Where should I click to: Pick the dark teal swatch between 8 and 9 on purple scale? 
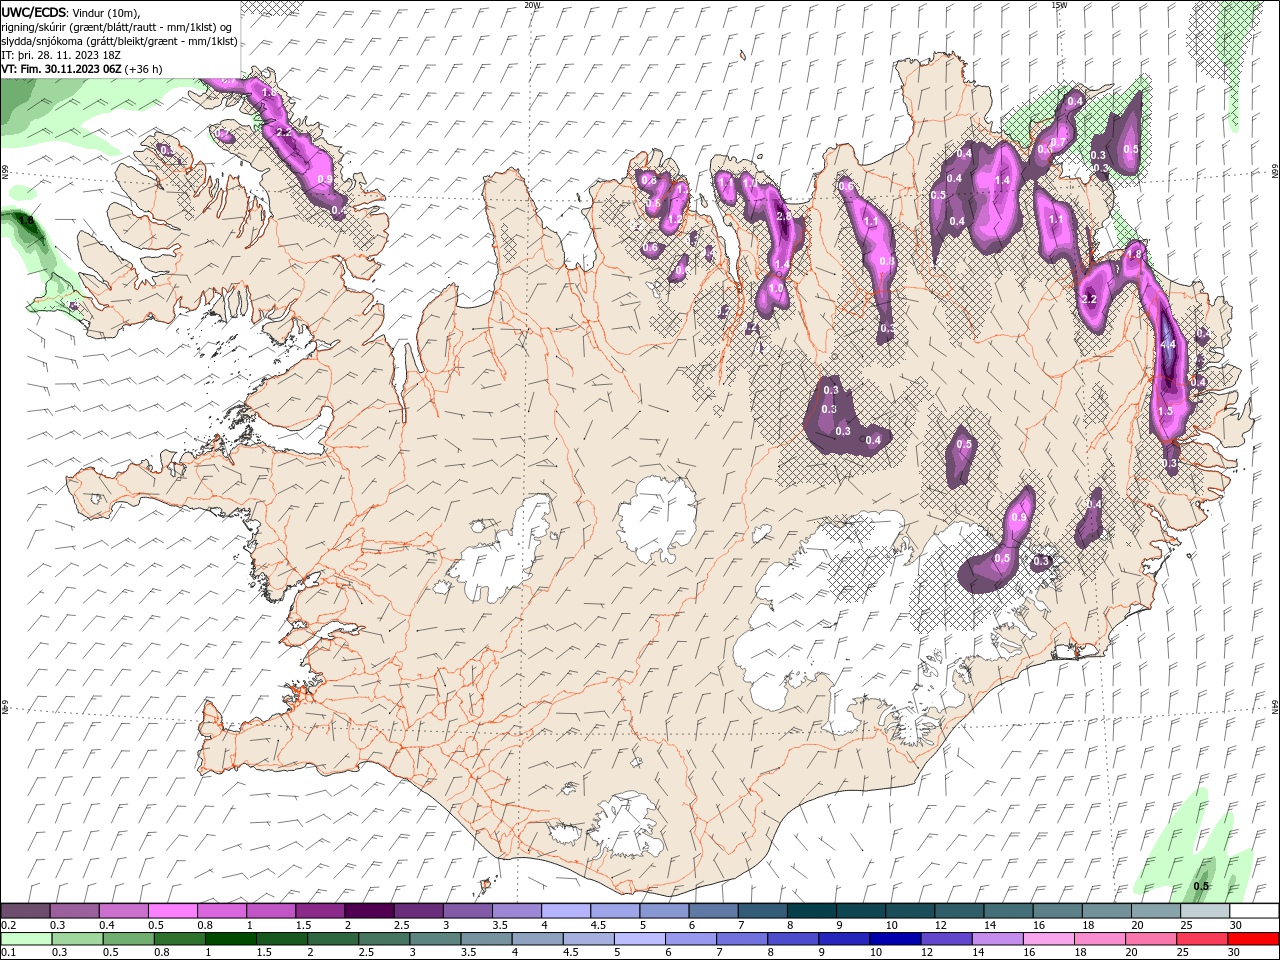pyautogui.click(x=811, y=911)
